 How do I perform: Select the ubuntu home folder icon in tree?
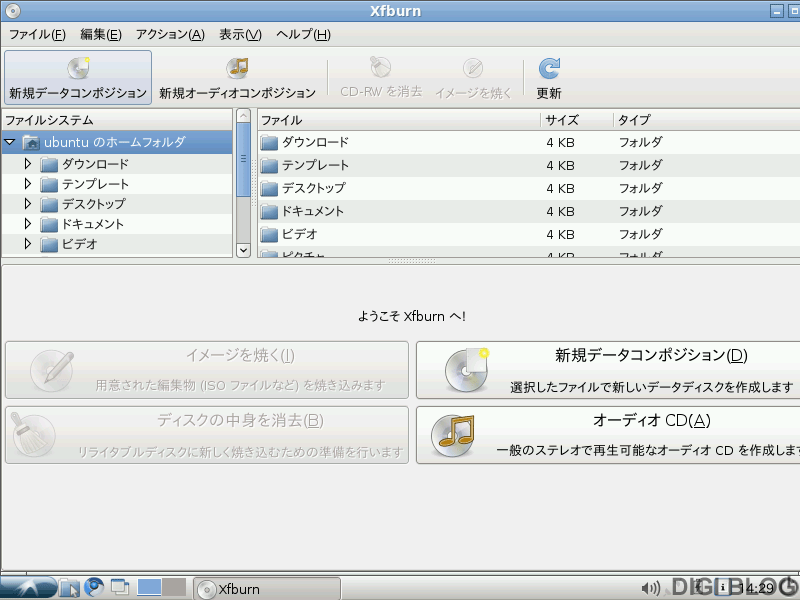click(x=31, y=142)
